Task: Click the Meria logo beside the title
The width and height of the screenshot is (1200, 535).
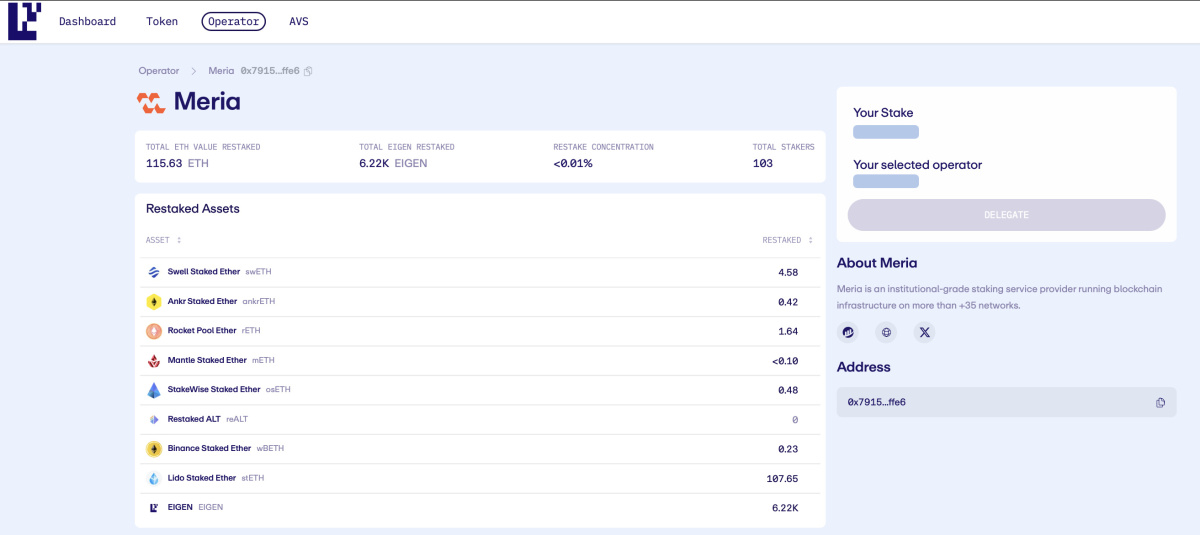Action: (x=151, y=102)
